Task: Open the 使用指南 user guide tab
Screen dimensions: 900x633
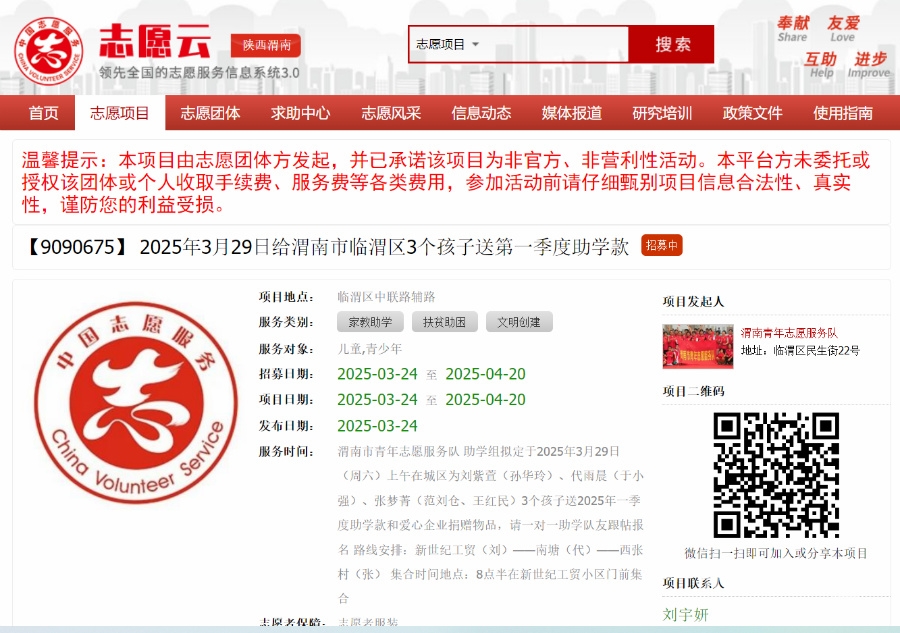Action: point(843,113)
